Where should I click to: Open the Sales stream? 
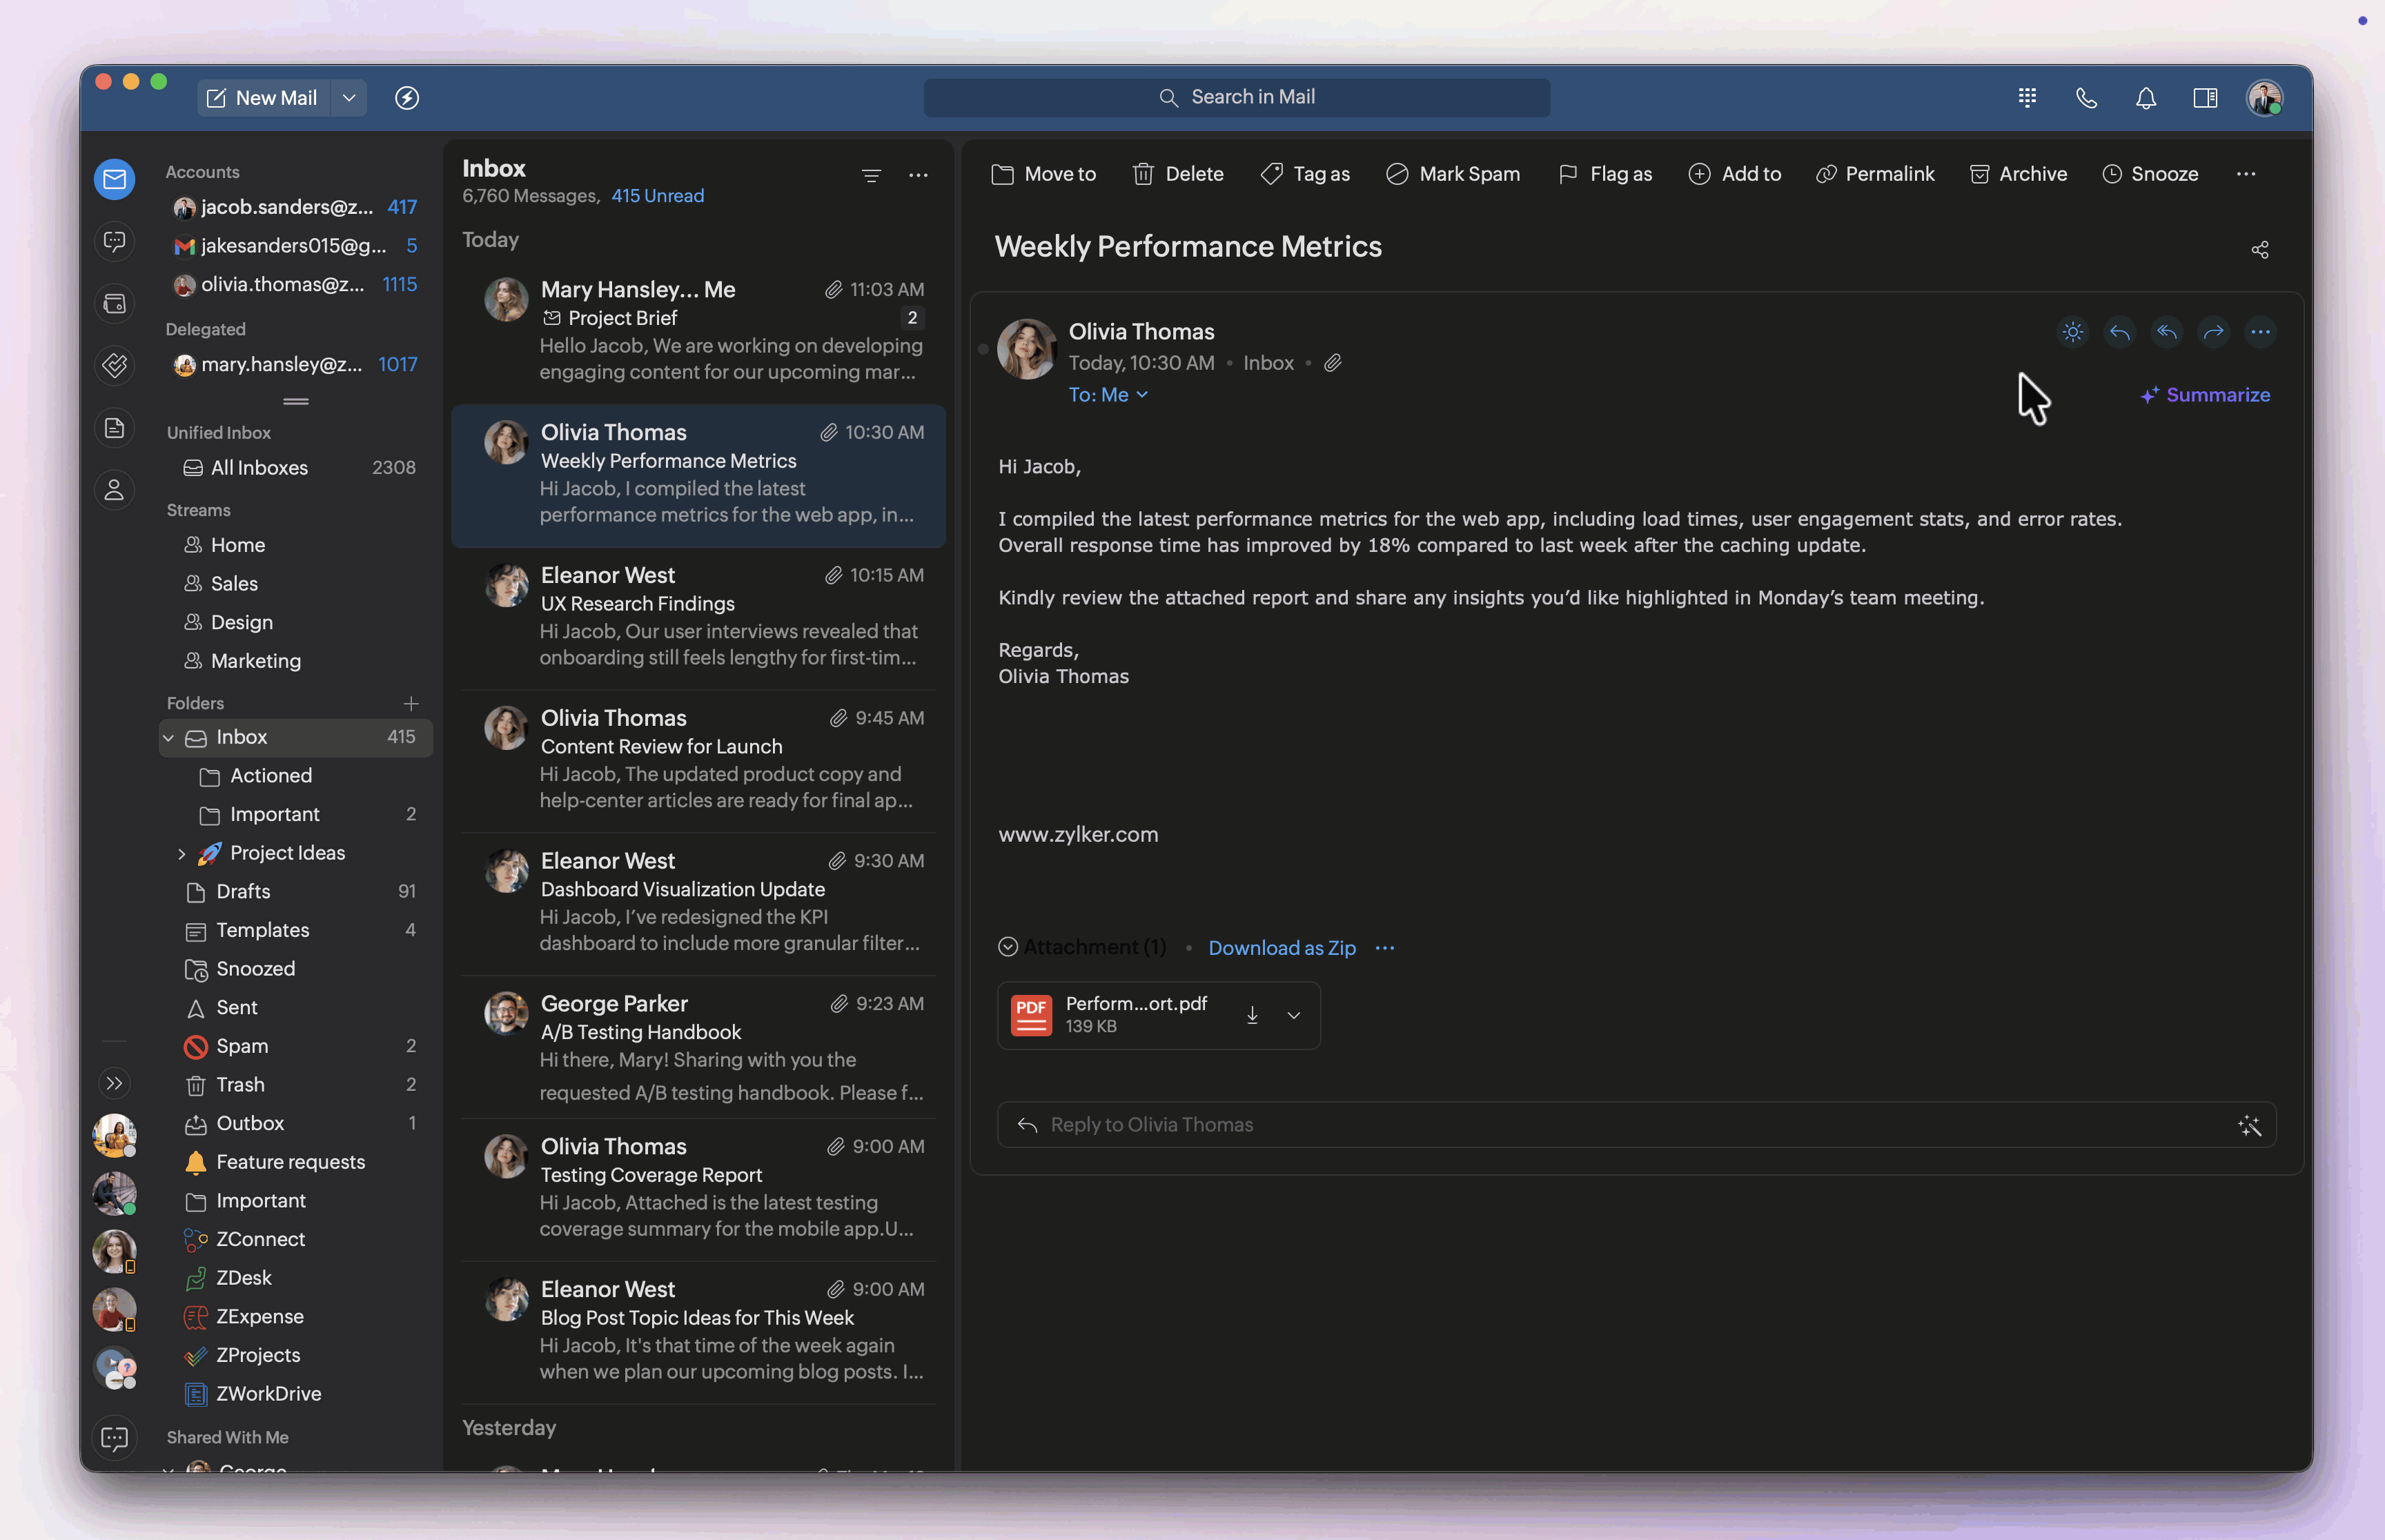(234, 584)
